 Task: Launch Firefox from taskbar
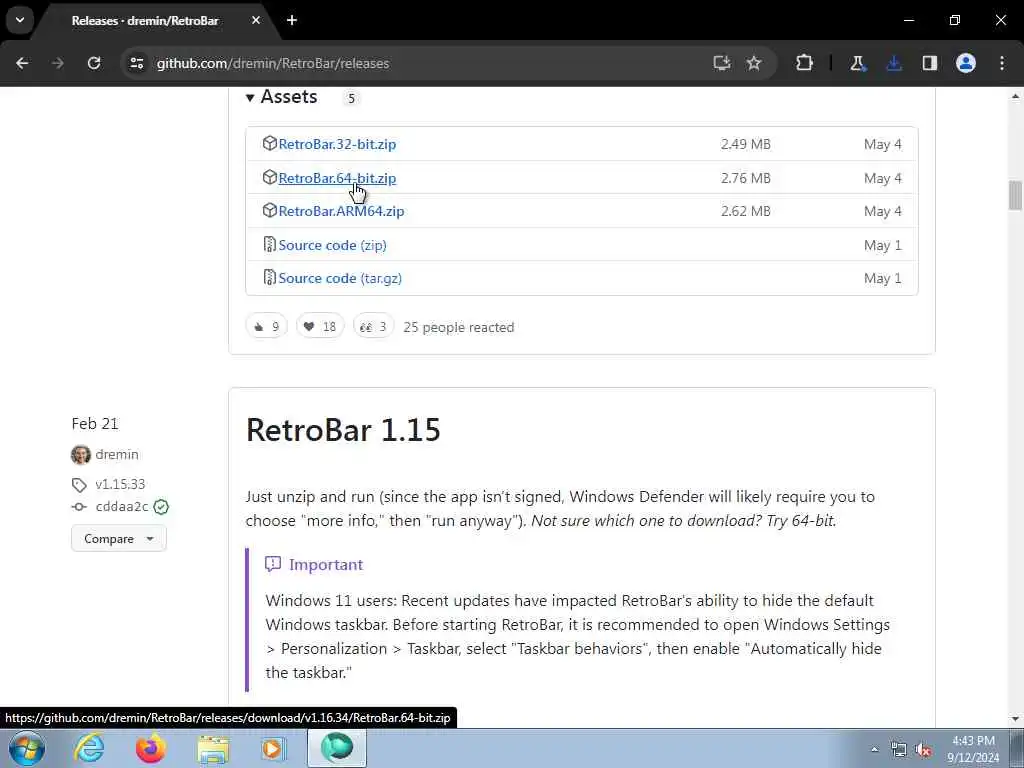150,748
